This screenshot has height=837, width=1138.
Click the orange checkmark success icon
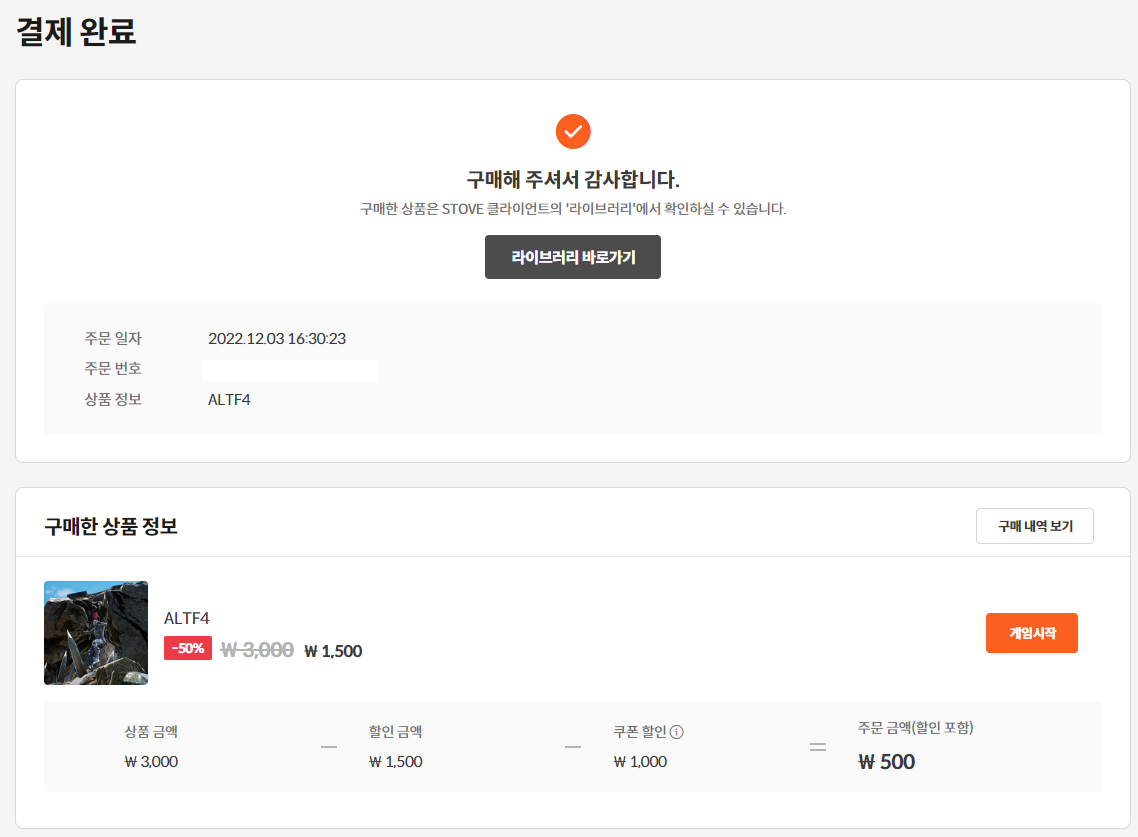[x=573, y=131]
